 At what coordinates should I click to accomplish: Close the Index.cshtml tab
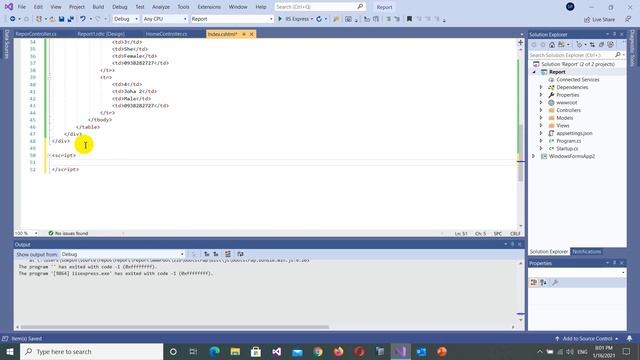[252, 34]
